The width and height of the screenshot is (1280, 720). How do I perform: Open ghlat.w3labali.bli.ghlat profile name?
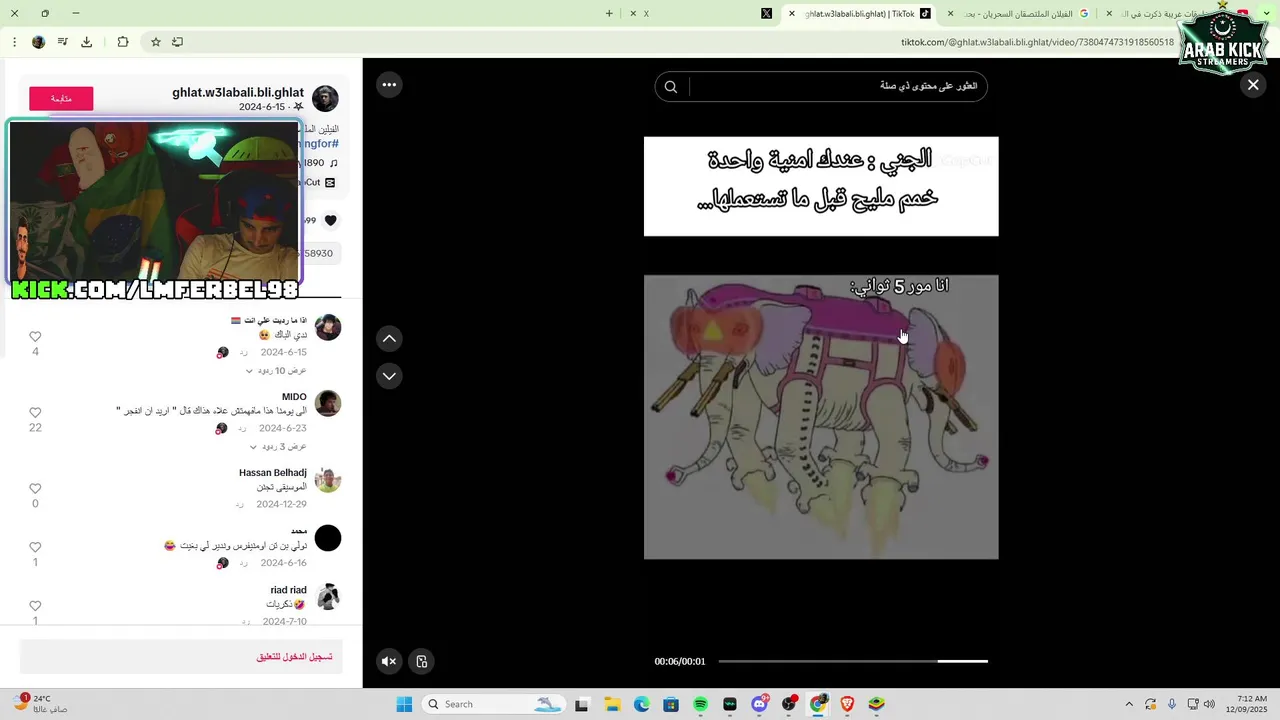pyautogui.click(x=238, y=93)
